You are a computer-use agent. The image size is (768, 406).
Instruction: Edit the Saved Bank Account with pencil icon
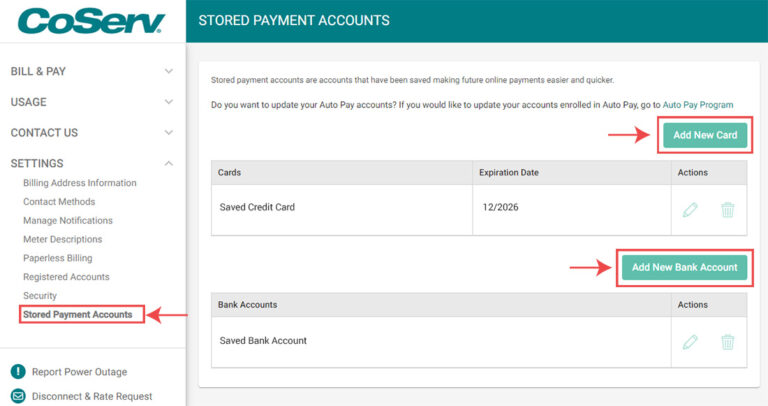click(x=690, y=342)
